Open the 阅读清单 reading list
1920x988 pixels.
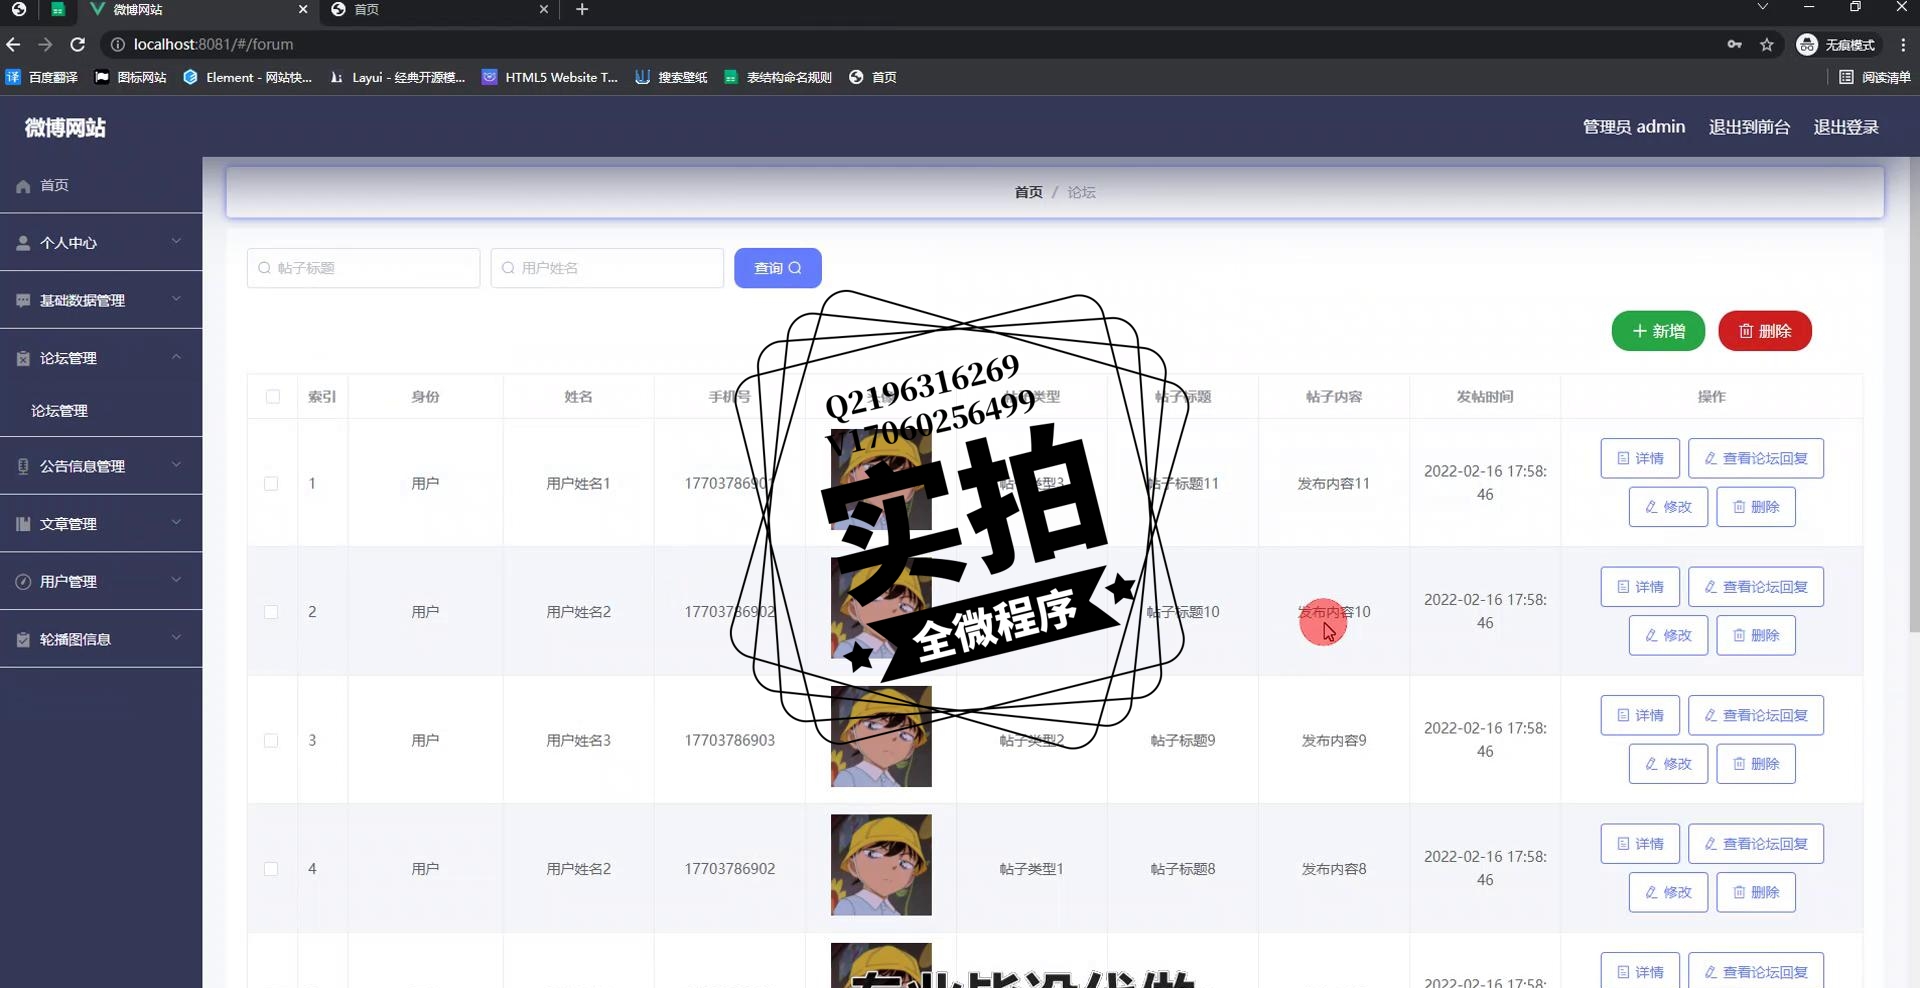(x=1875, y=77)
